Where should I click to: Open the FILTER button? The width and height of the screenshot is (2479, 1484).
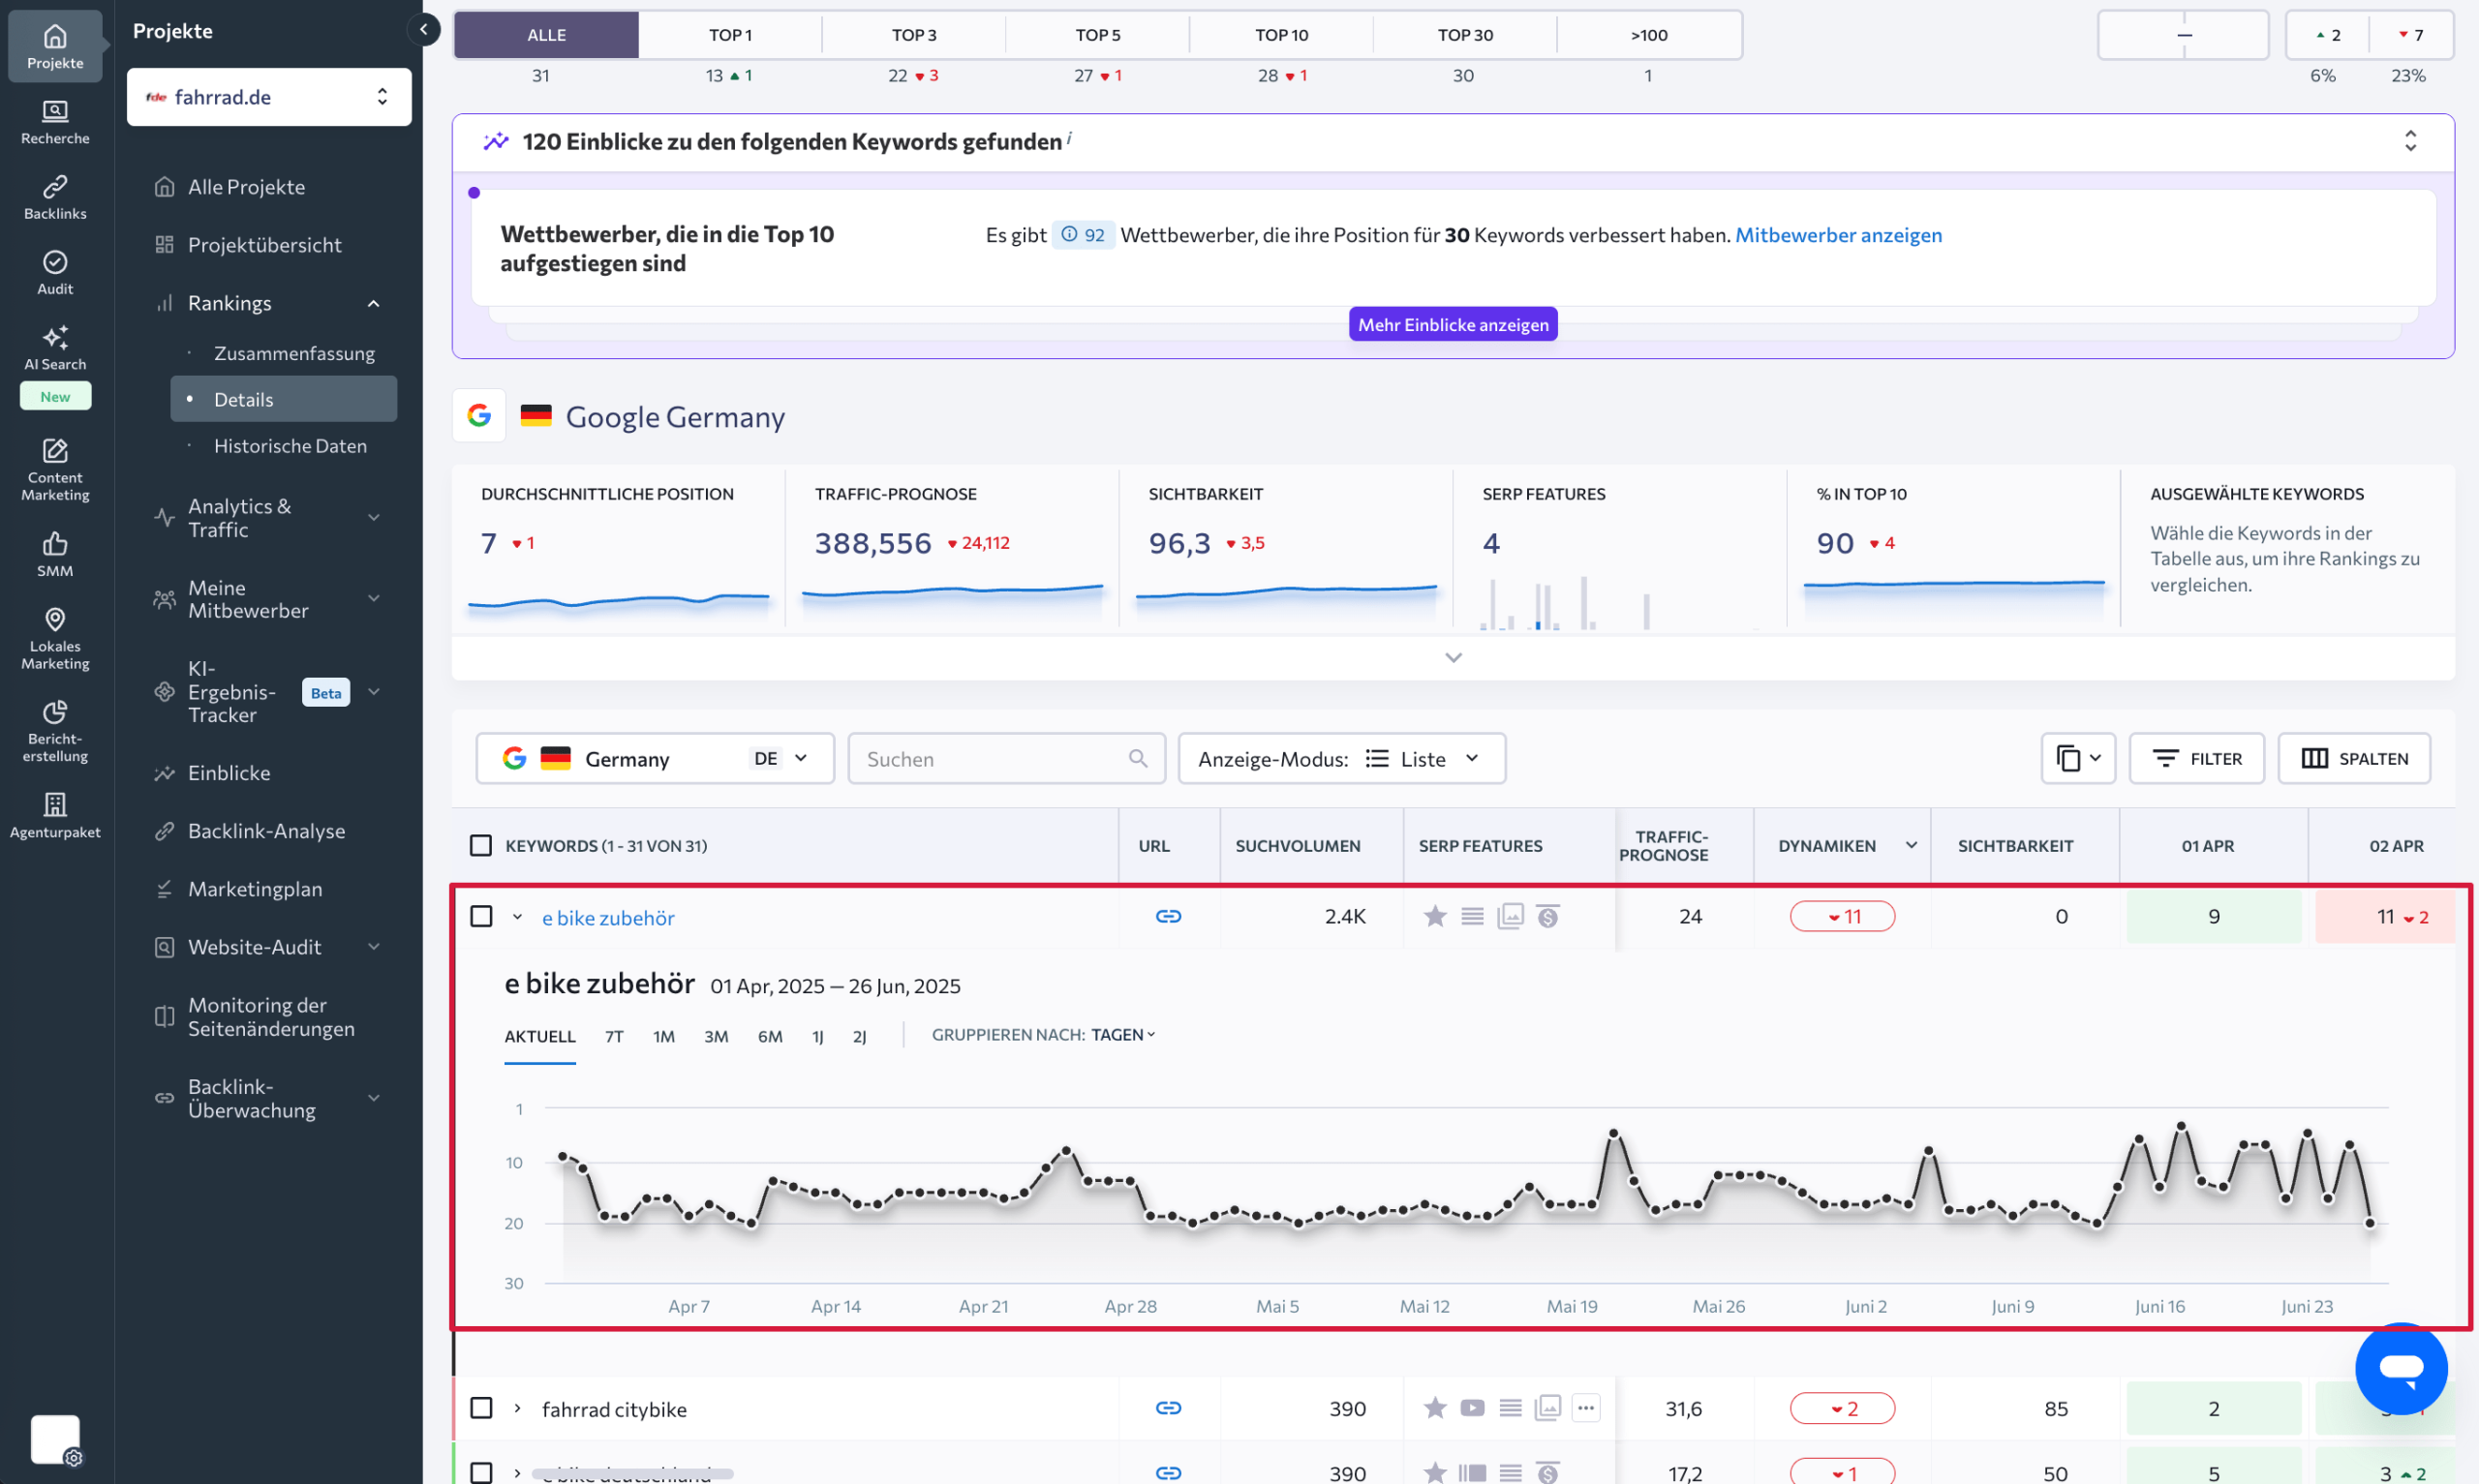[2196, 758]
